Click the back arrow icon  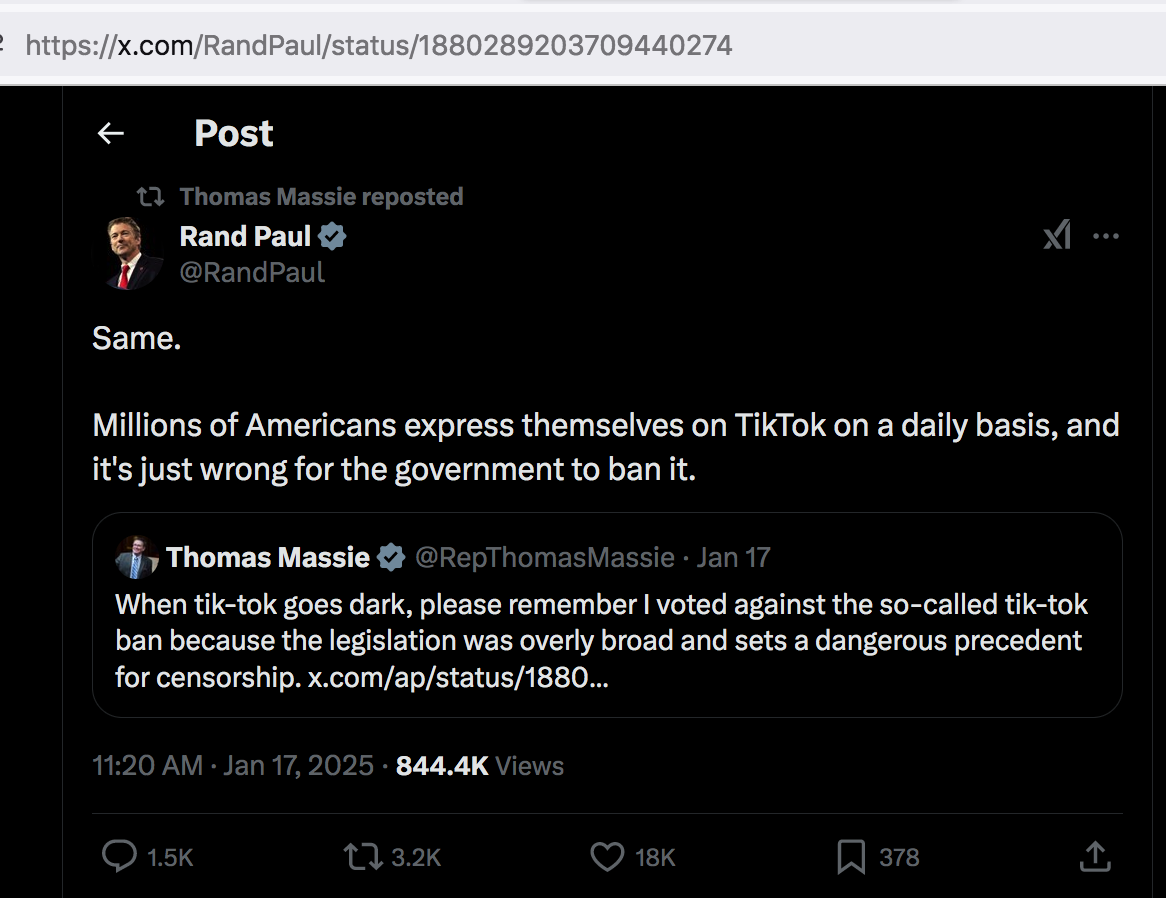110,133
